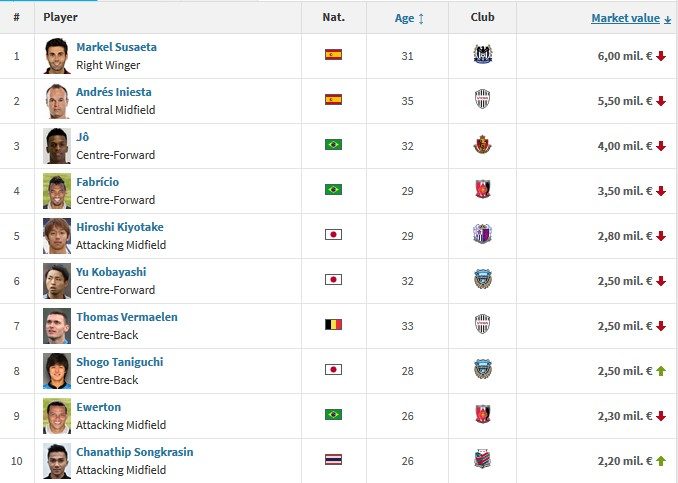This screenshot has width=678, height=483.
Task: Click the Spanish flag next to Markel Susaeta
Action: (x=333, y=54)
